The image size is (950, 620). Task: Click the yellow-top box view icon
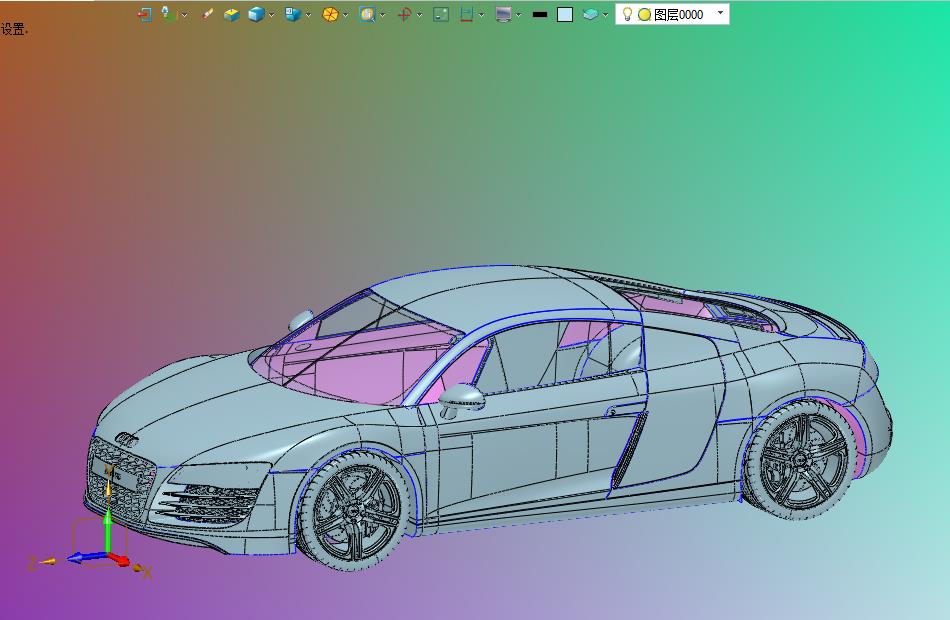pyautogui.click(x=231, y=15)
